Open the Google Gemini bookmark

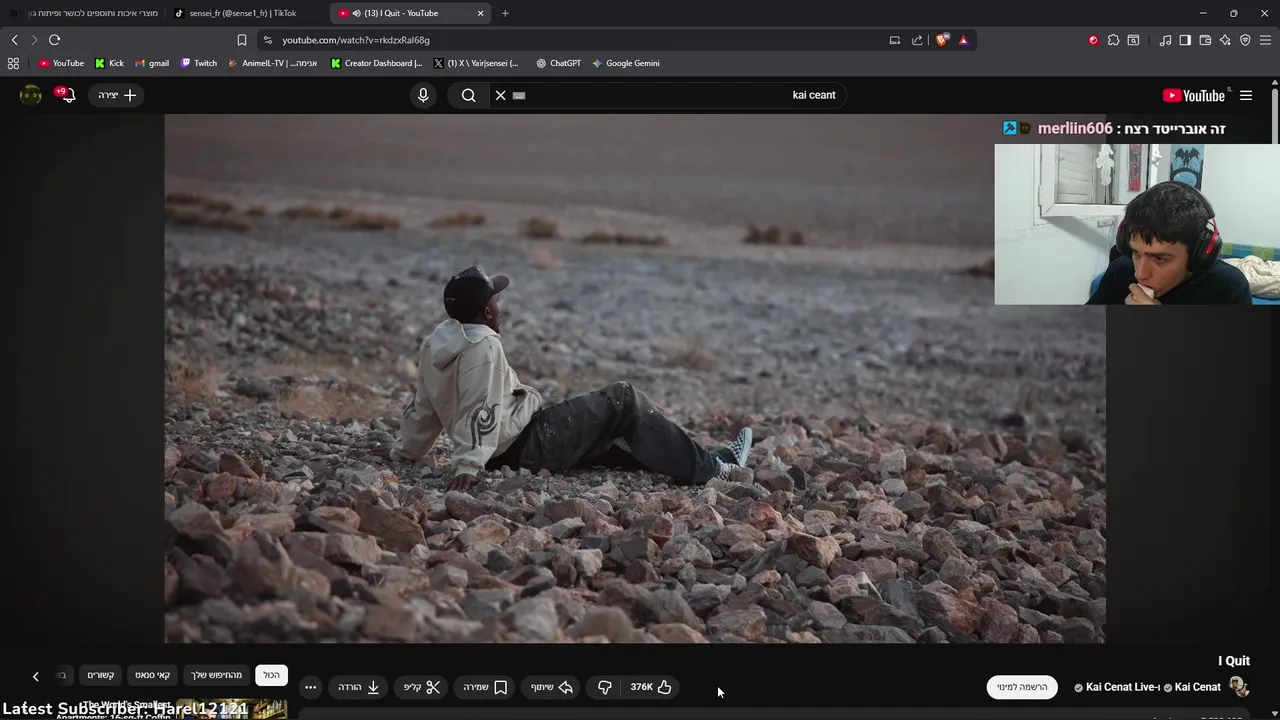(x=625, y=63)
